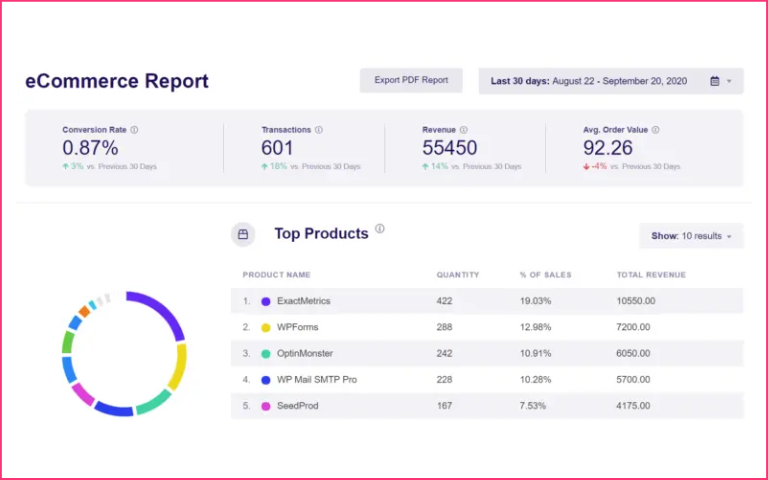Click the orange donut chart segment

tap(84, 312)
